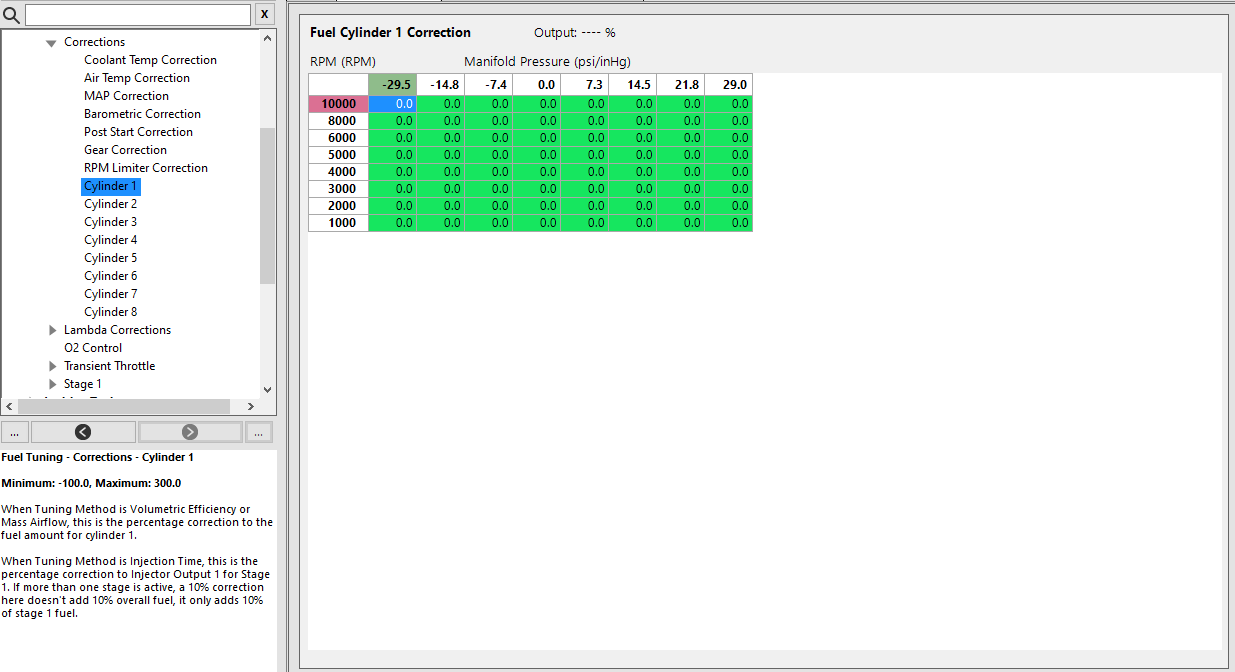Select the 0.0 pressure column header
The image size is (1235, 672).
(537, 85)
